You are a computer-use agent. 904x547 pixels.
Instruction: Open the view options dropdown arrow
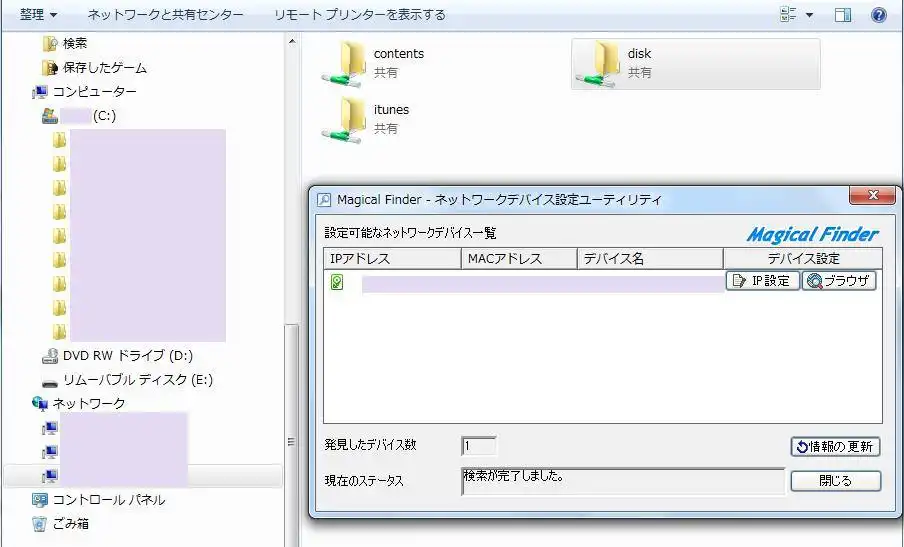809,15
